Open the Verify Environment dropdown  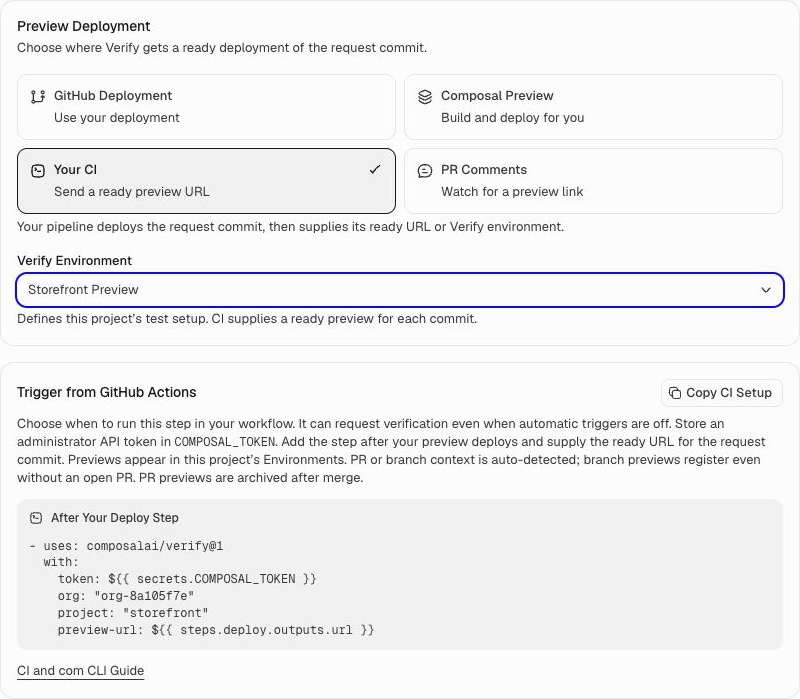[400, 290]
